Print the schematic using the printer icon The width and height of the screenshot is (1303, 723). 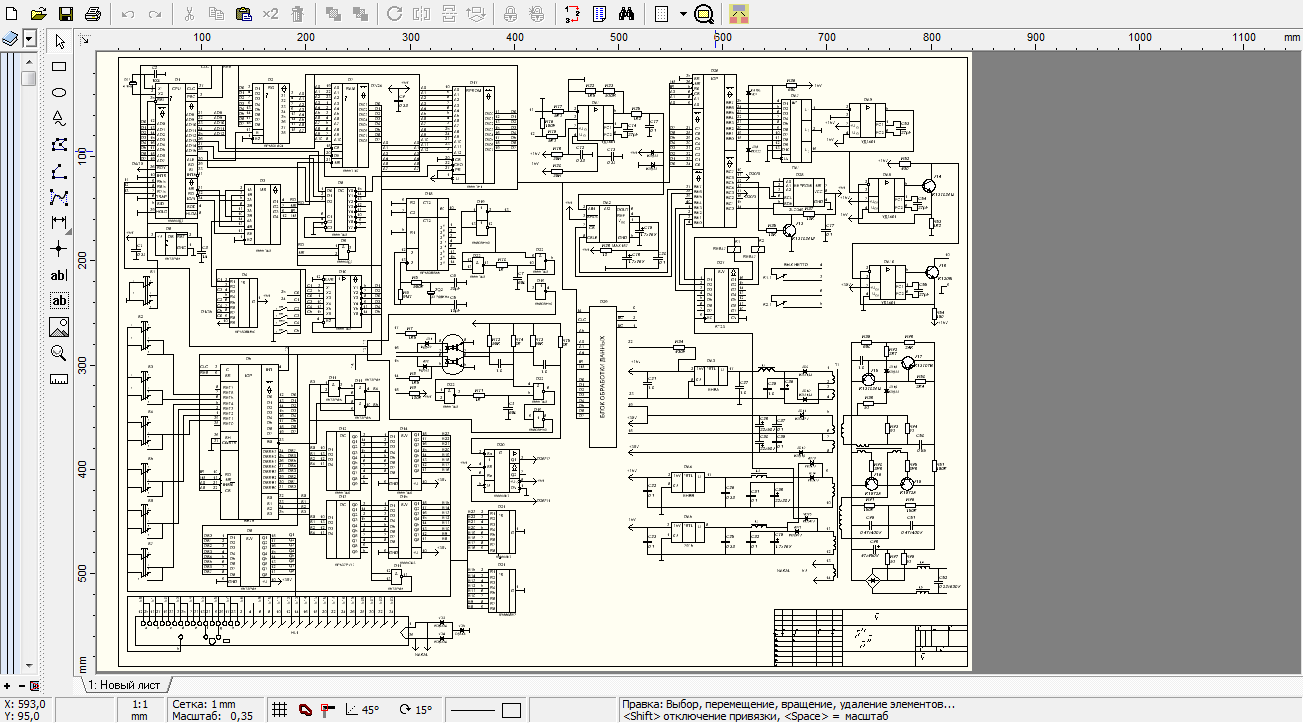93,14
